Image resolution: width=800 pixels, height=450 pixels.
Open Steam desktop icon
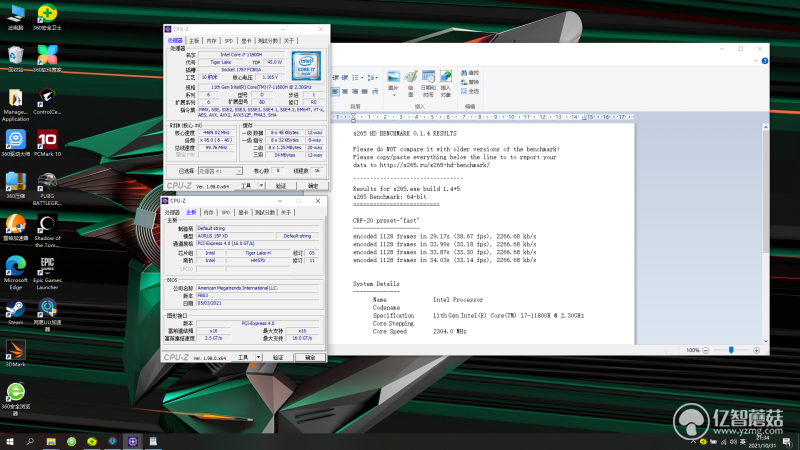[15, 312]
